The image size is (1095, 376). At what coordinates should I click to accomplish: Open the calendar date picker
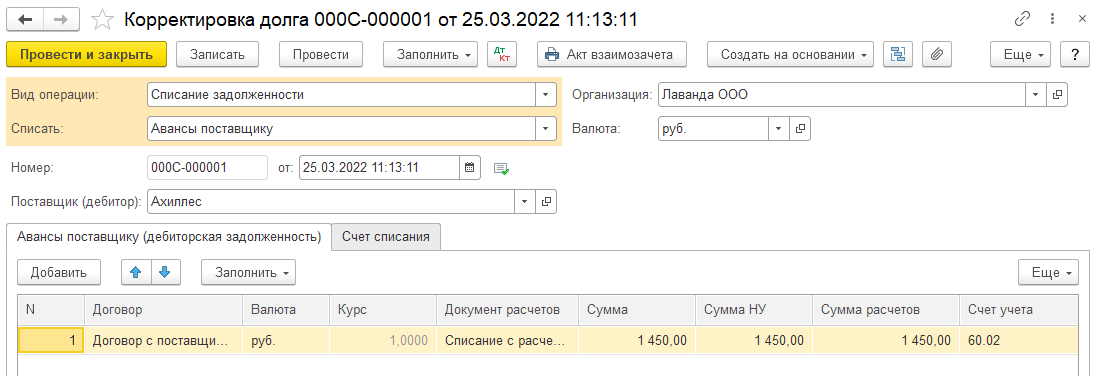pos(469,167)
